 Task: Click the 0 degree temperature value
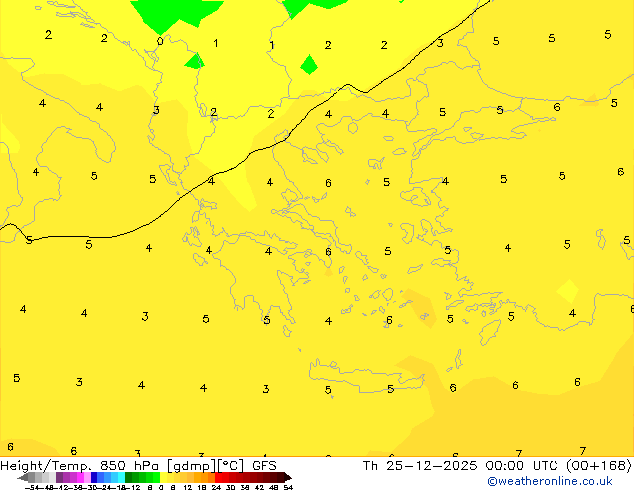[160, 42]
